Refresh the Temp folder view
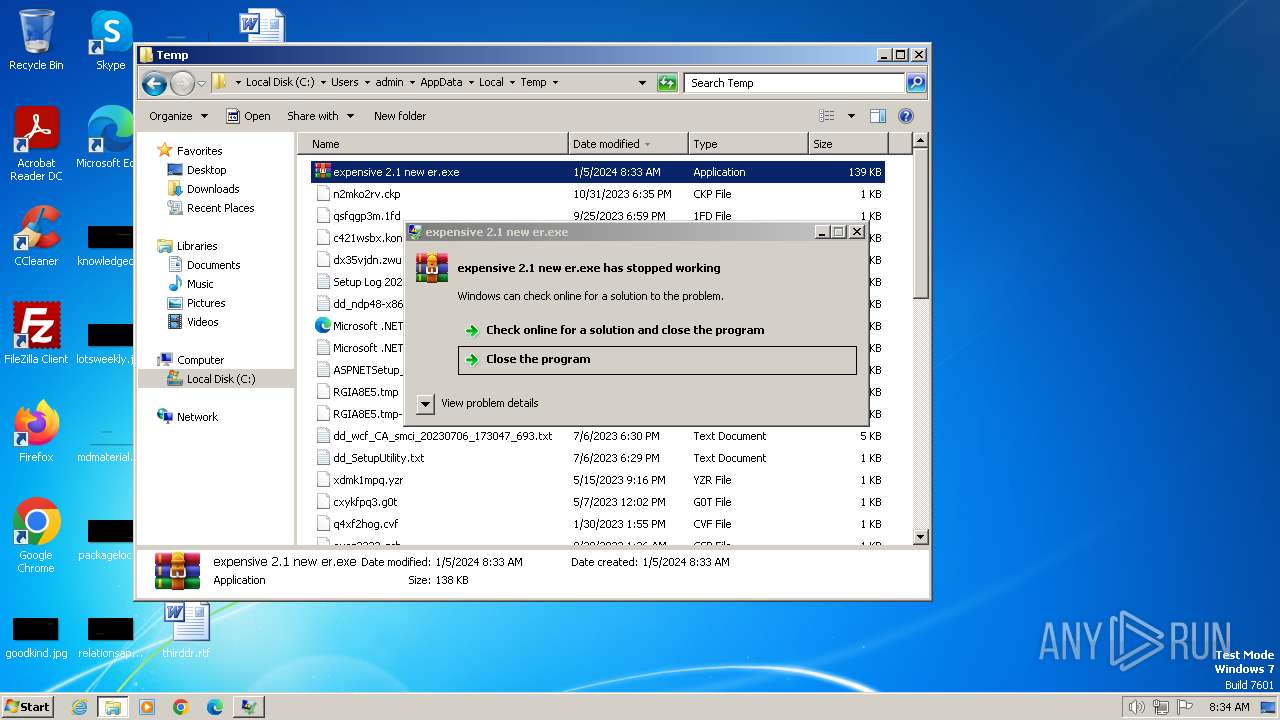The image size is (1280, 720). coord(667,83)
